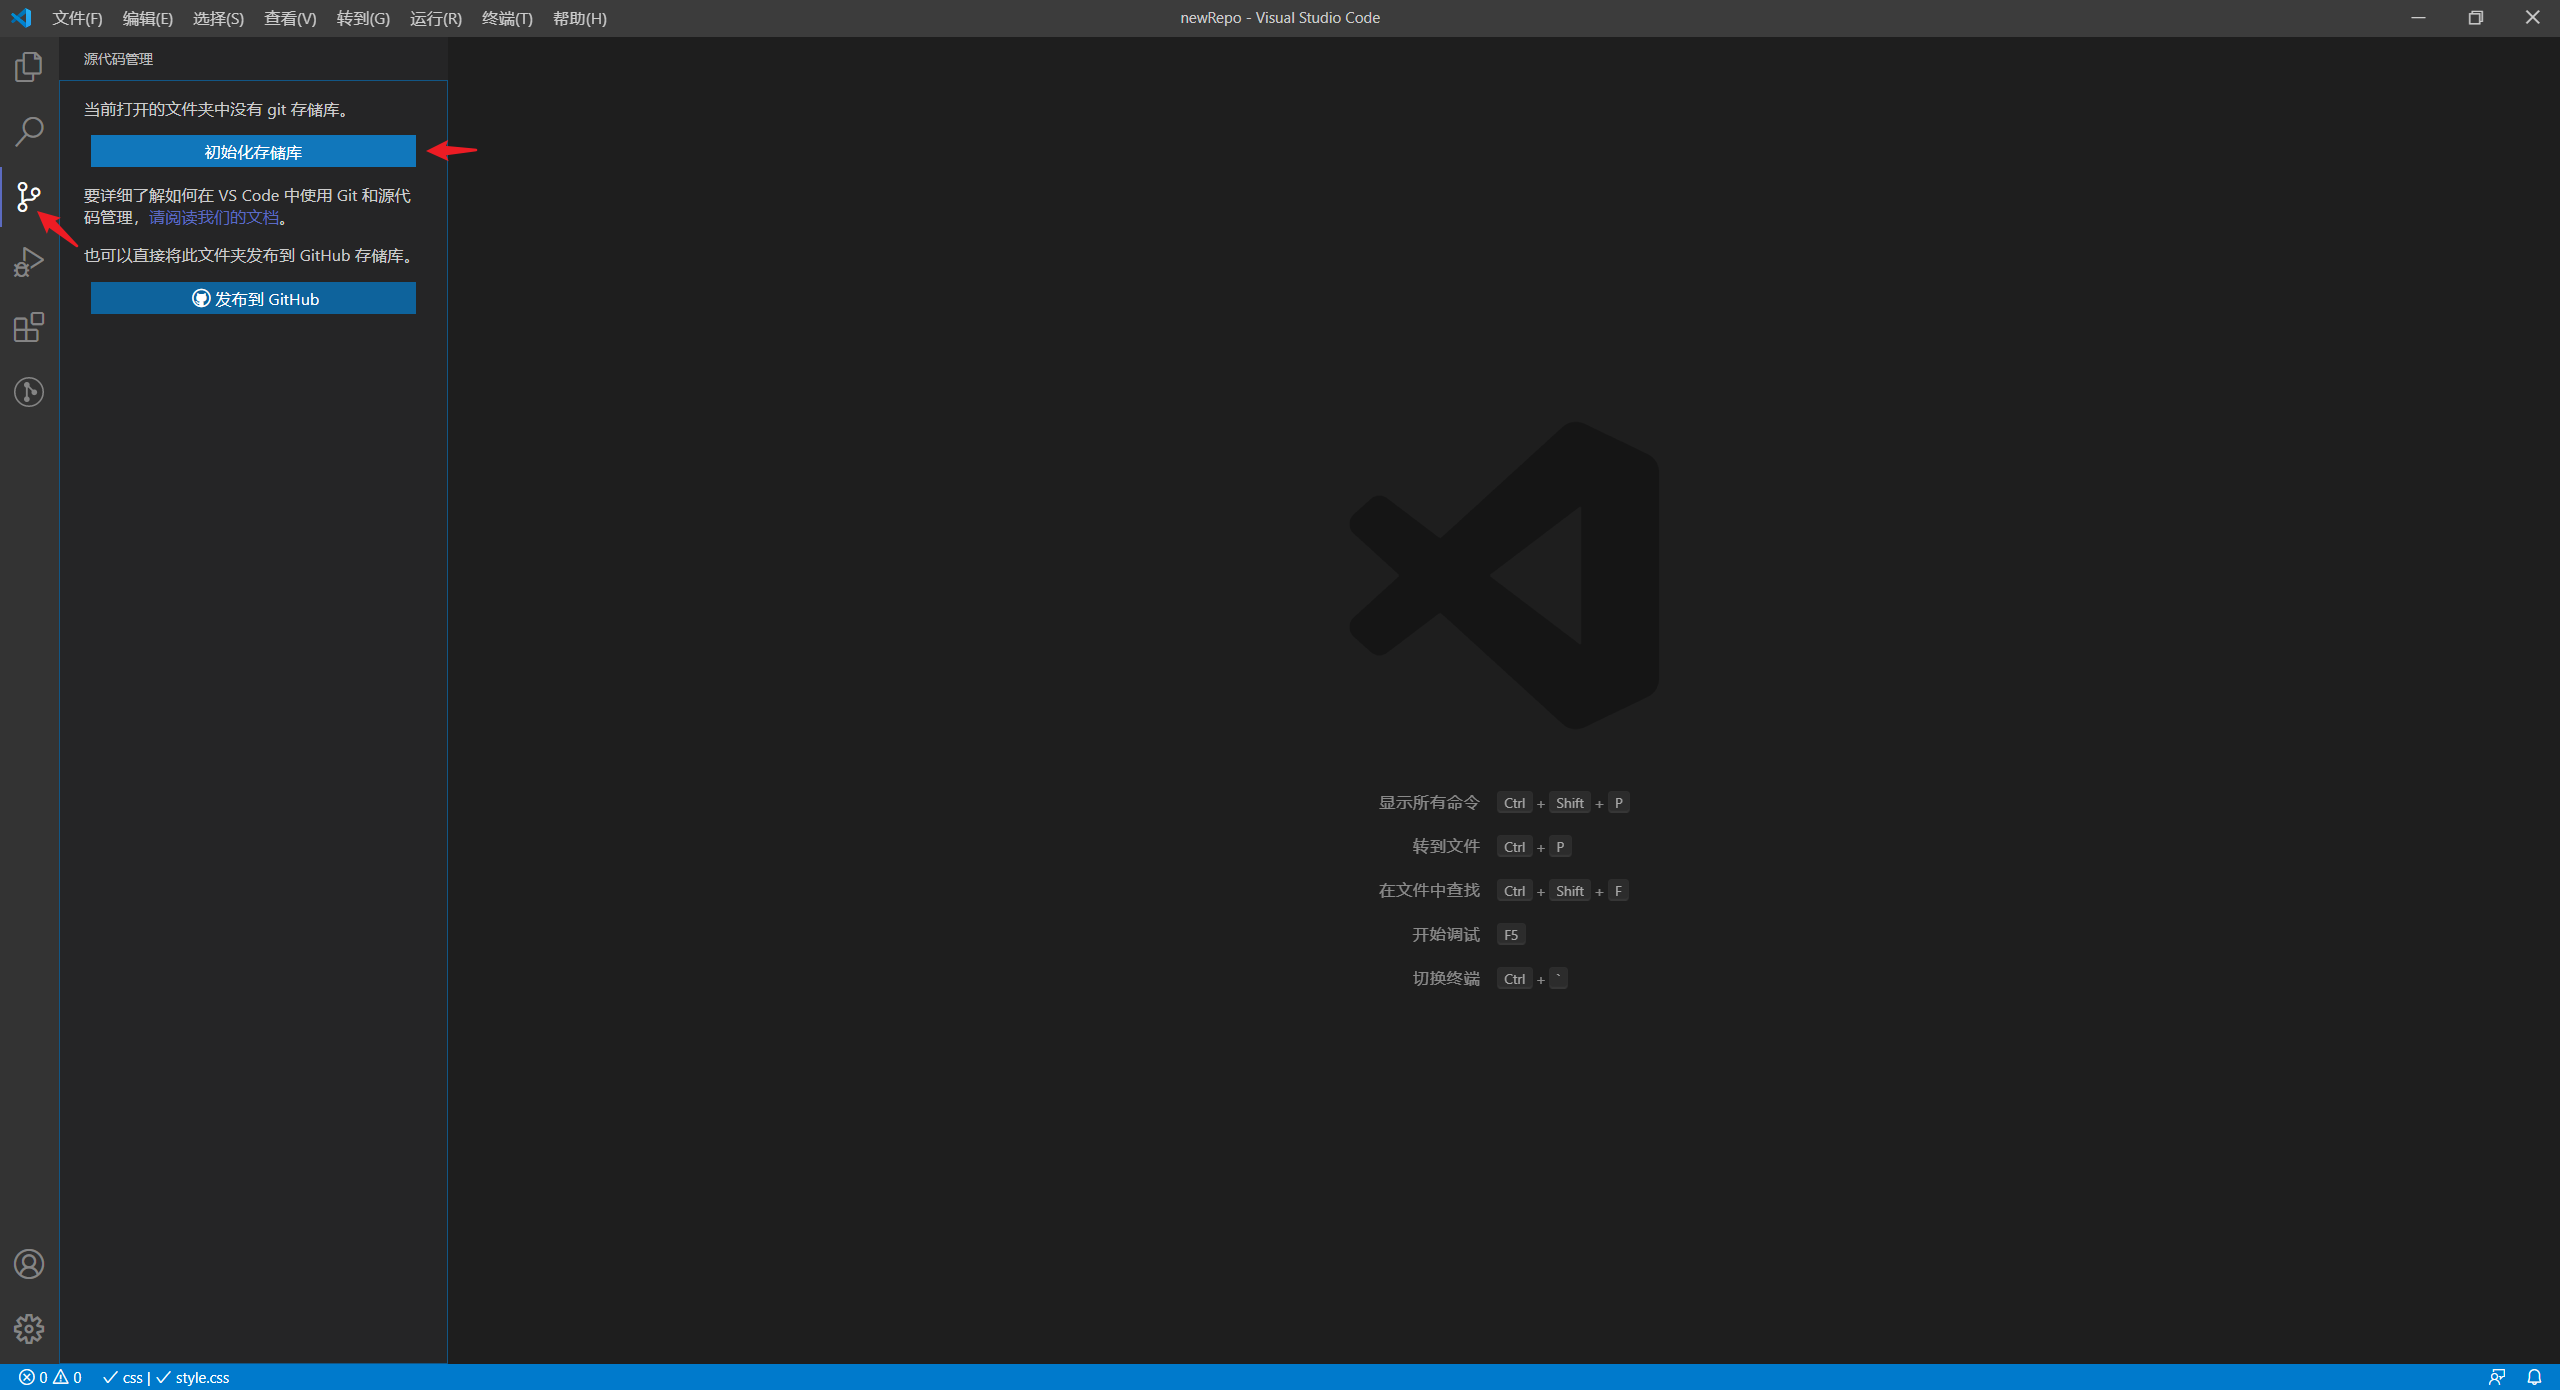Open the 请阅读我们的文档 link

(214, 217)
